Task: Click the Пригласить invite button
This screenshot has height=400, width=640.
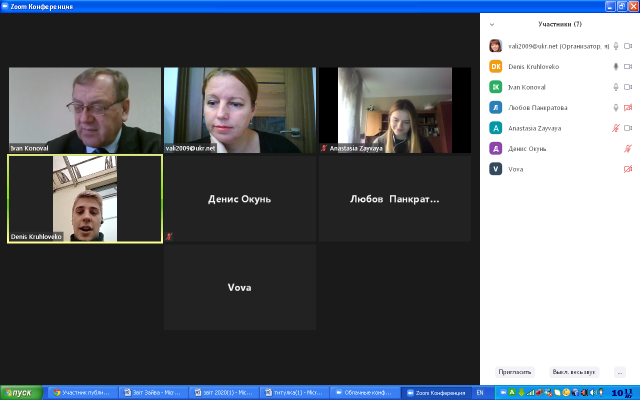Action: (x=515, y=372)
